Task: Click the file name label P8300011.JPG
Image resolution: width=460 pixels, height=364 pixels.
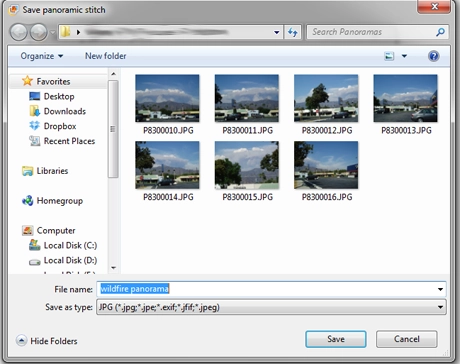Action: coord(247,130)
